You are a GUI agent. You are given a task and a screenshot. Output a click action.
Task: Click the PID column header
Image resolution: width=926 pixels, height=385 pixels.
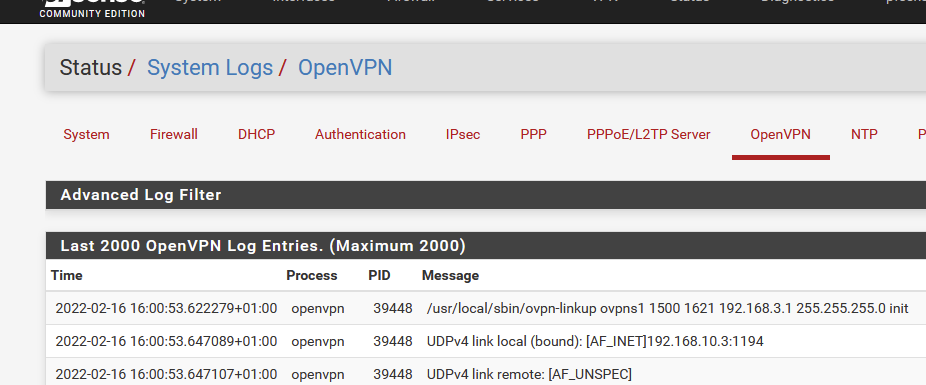click(x=379, y=275)
